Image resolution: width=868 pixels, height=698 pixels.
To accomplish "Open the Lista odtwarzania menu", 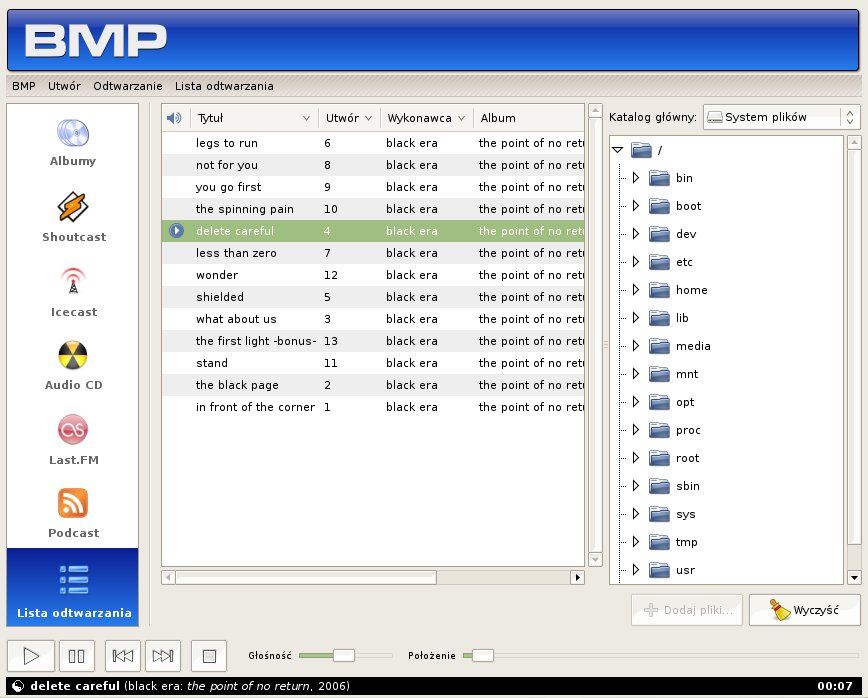I will pos(224,86).
